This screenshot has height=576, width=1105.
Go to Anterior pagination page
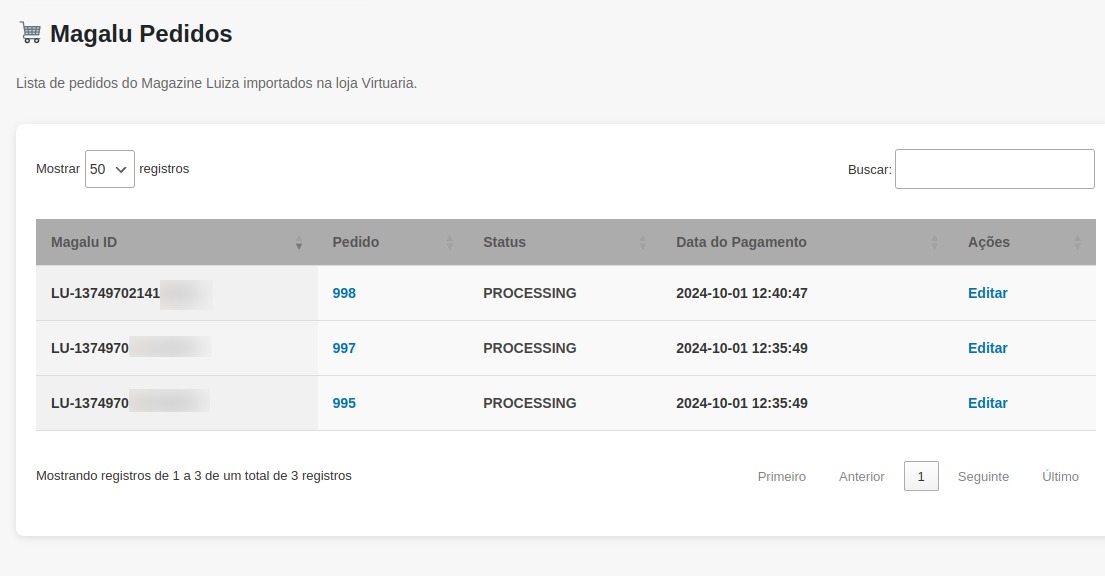point(861,477)
